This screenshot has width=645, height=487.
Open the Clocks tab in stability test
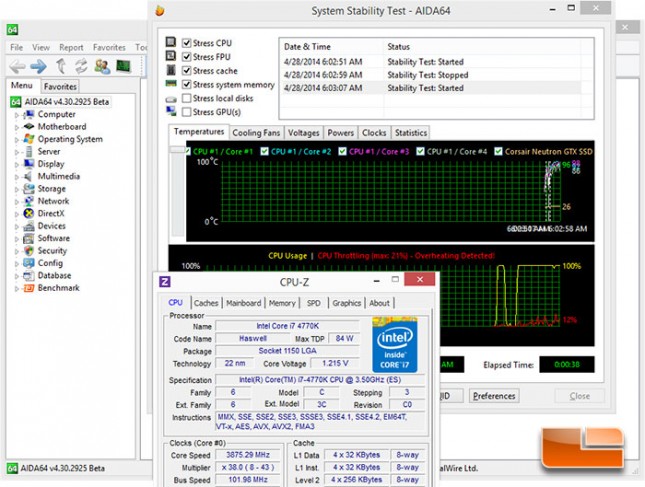374,133
